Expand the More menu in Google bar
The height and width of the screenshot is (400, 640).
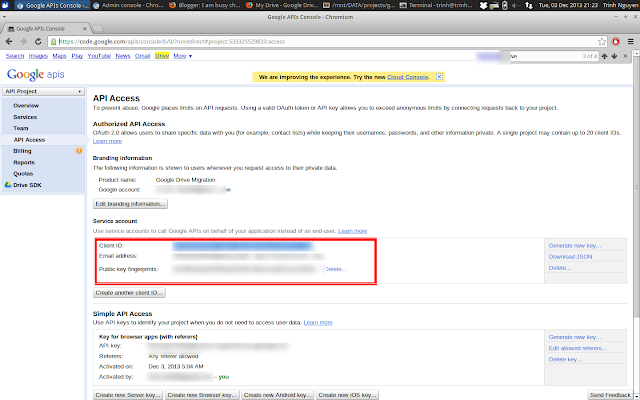[x=182, y=56]
